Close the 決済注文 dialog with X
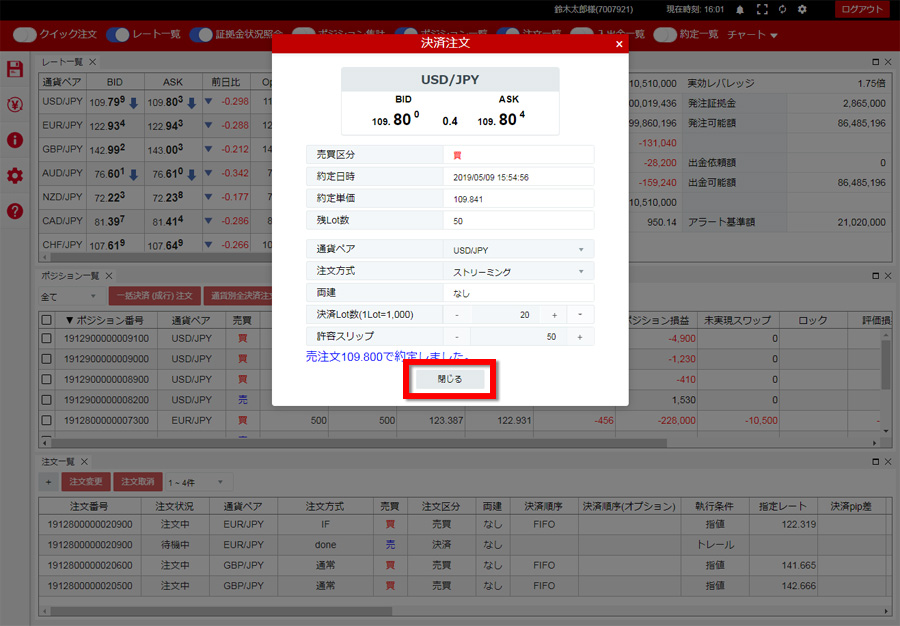The image size is (900, 626). pos(619,44)
